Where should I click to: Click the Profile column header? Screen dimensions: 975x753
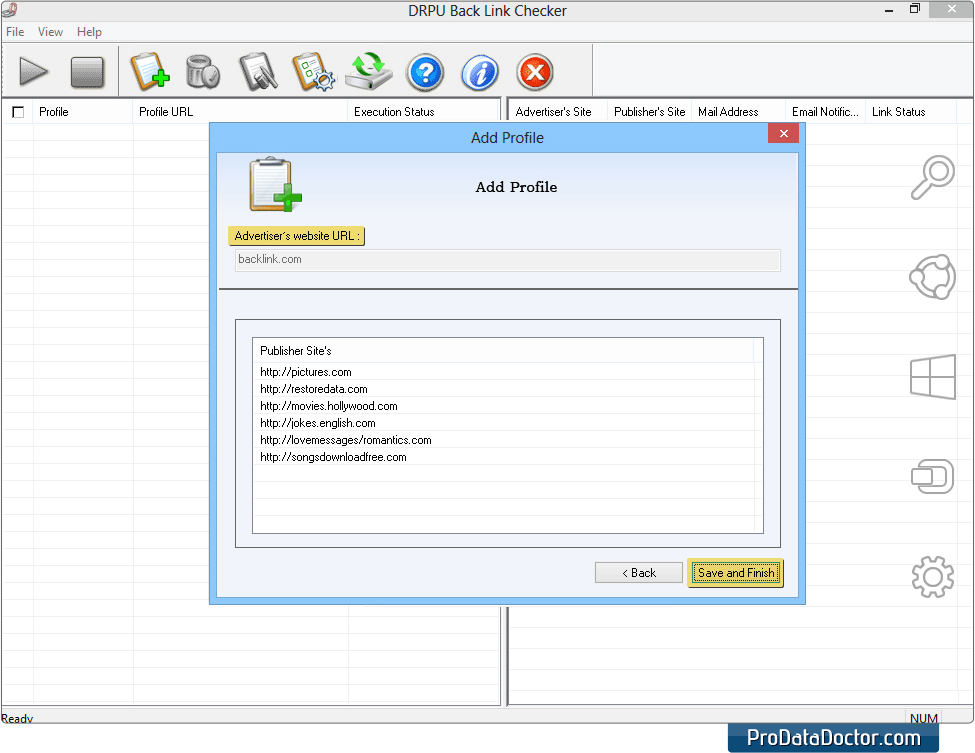83,112
